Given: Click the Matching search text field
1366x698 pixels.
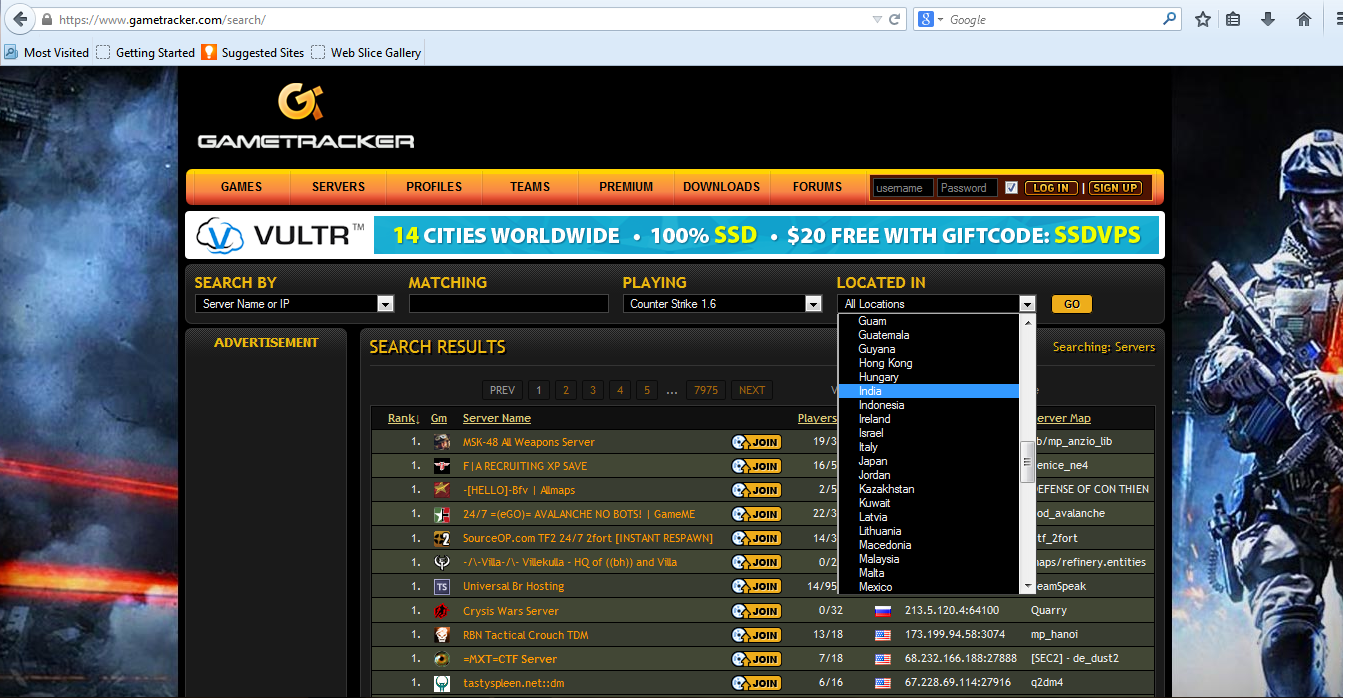Looking at the screenshot, I should [509, 304].
